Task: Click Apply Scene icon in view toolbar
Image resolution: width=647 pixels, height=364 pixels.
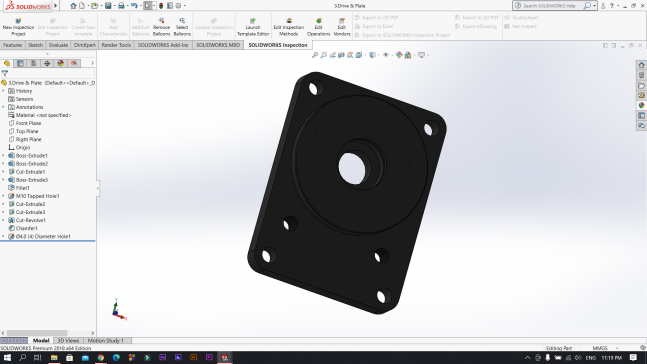Action: point(408,54)
